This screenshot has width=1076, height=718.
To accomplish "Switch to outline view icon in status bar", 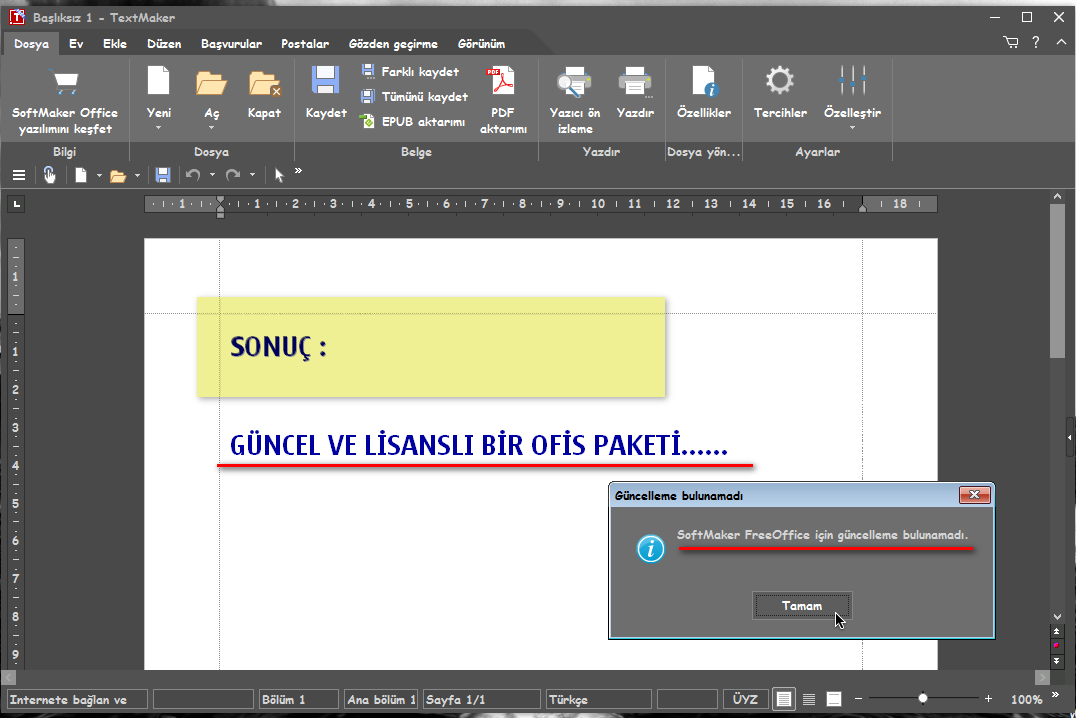I will [x=809, y=699].
